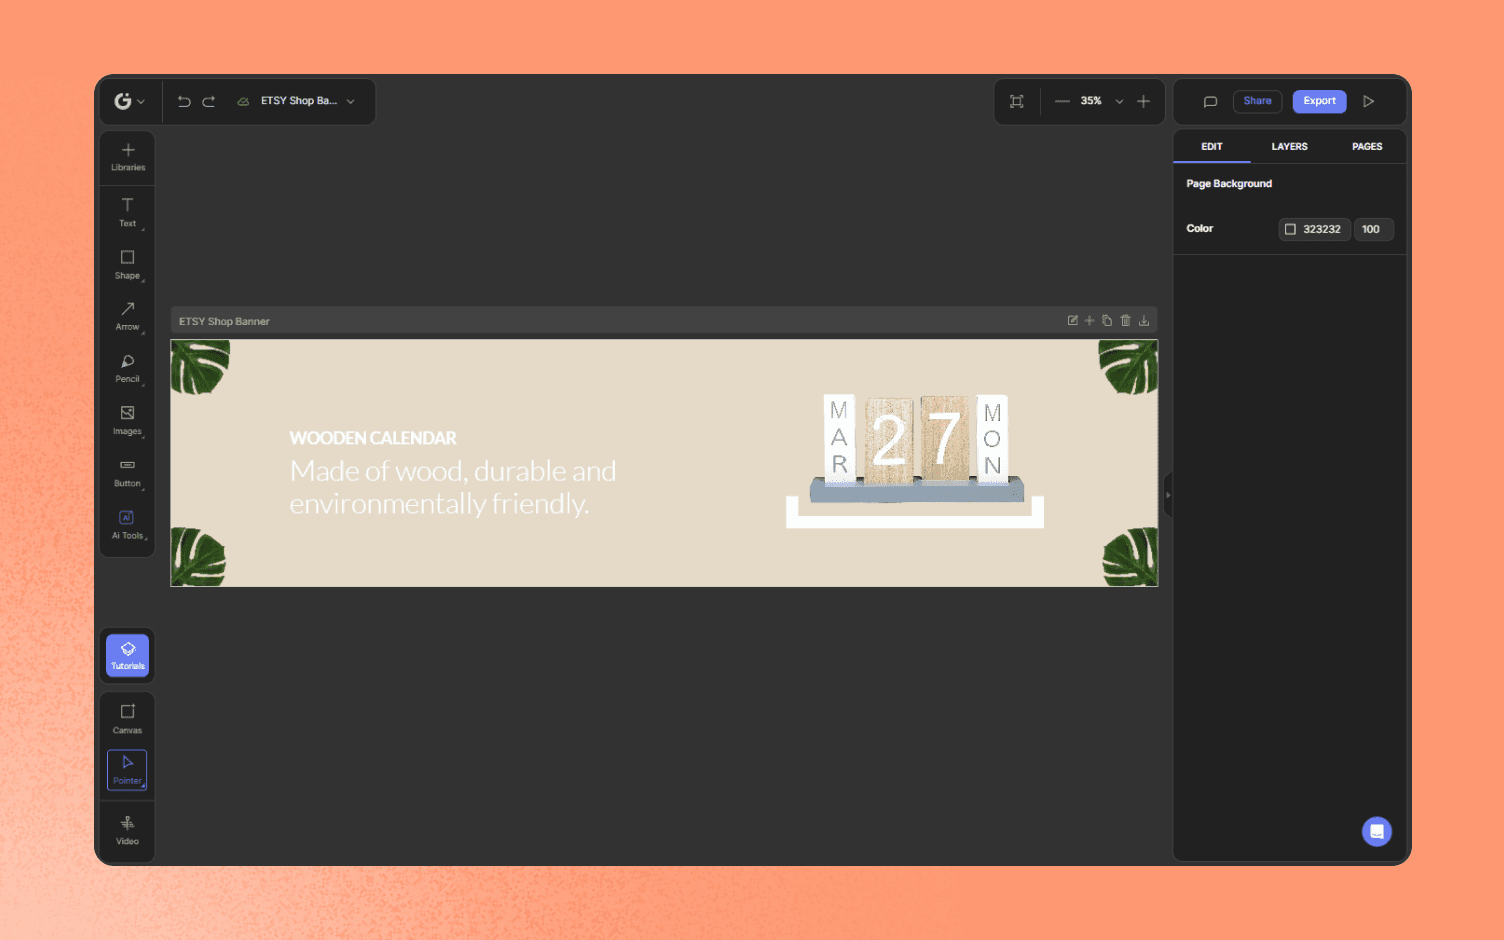Click the cloud save status icon
Image resolution: width=1504 pixels, height=940 pixels.
[243, 101]
